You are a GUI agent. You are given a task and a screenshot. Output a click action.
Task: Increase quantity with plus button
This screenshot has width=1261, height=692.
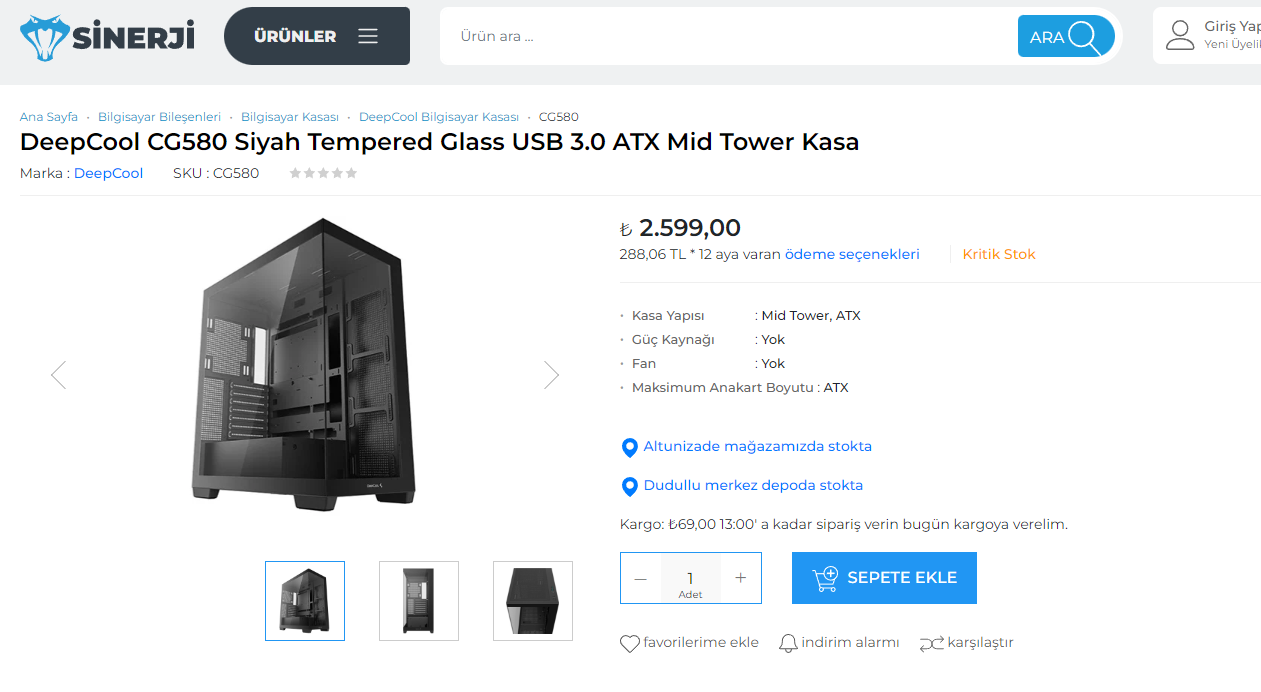point(741,578)
